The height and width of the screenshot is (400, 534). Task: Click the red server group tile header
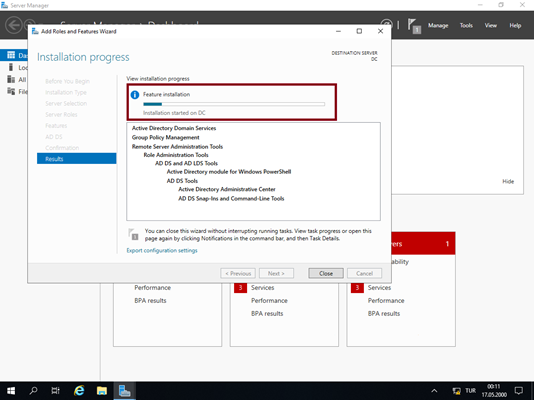tap(423, 243)
